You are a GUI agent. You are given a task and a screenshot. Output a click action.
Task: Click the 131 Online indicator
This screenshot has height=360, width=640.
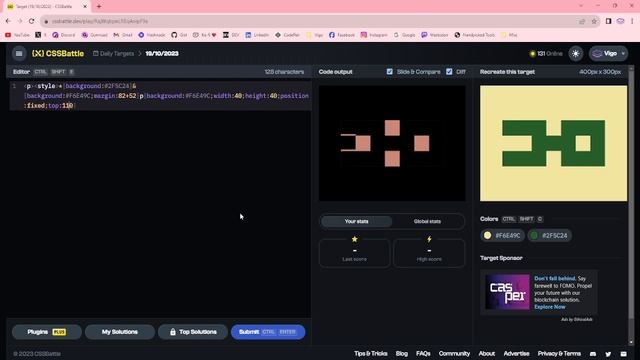(546, 53)
